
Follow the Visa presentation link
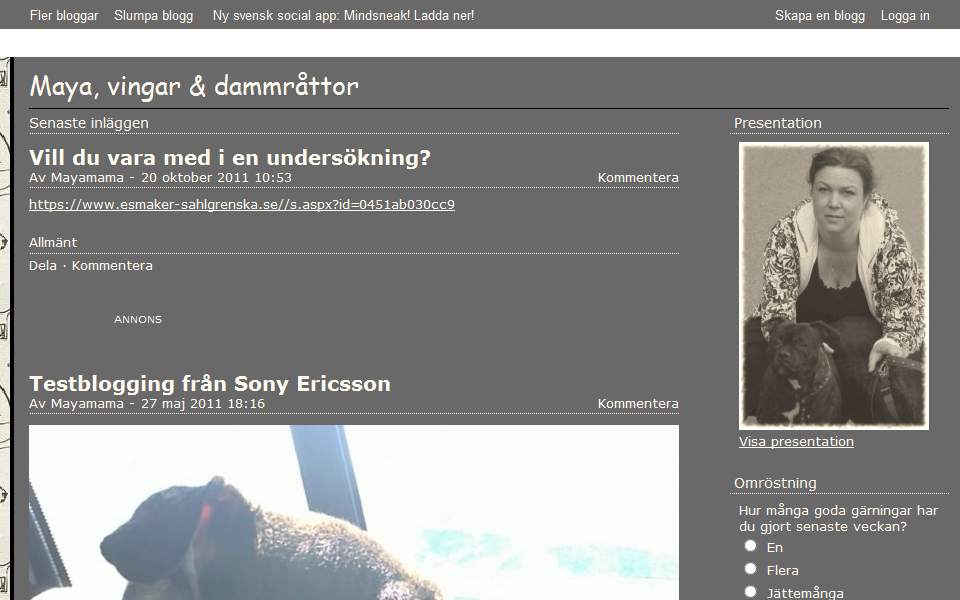[x=796, y=441]
